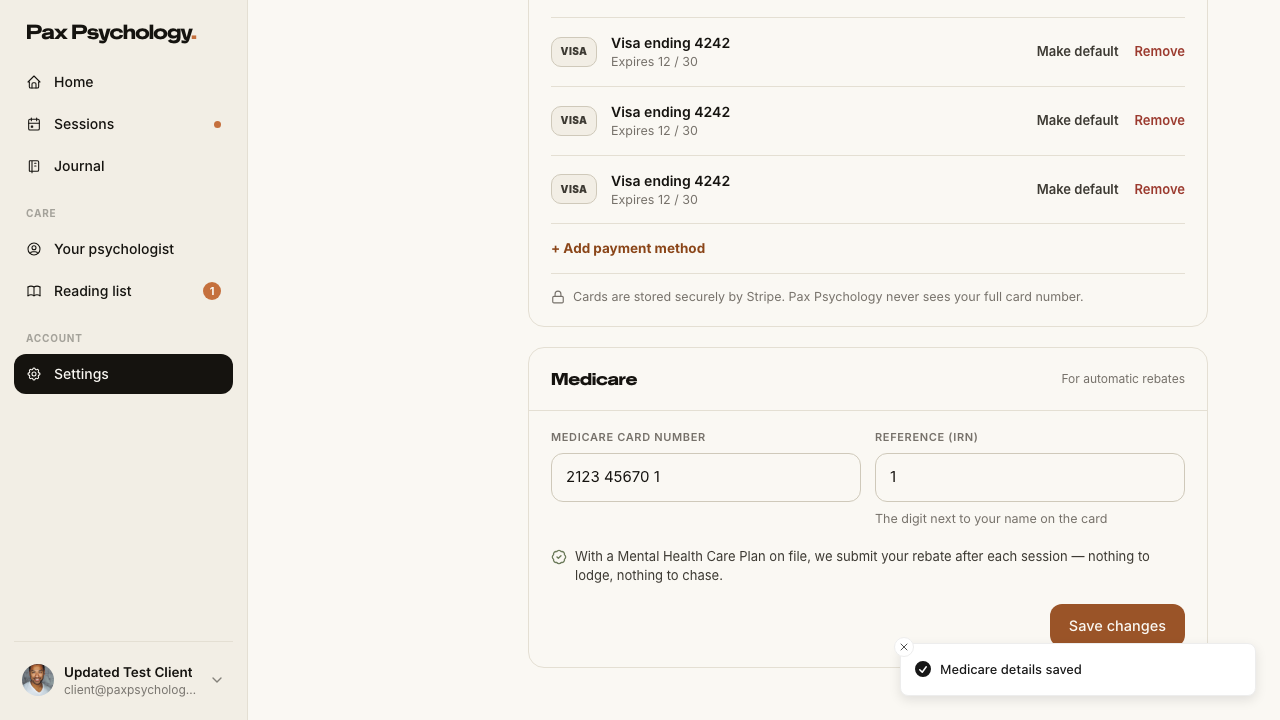Screen dimensions: 1280x720
Task: Add payment method link
Action: coord(628,248)
